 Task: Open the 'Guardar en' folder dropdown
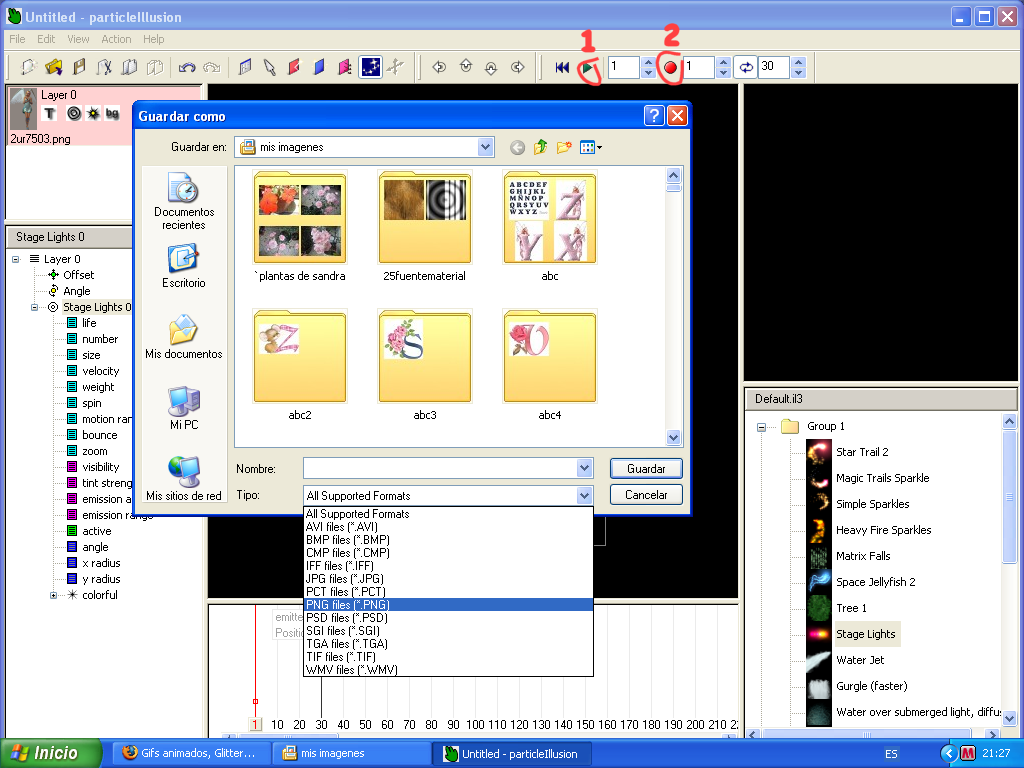[485, 147]
